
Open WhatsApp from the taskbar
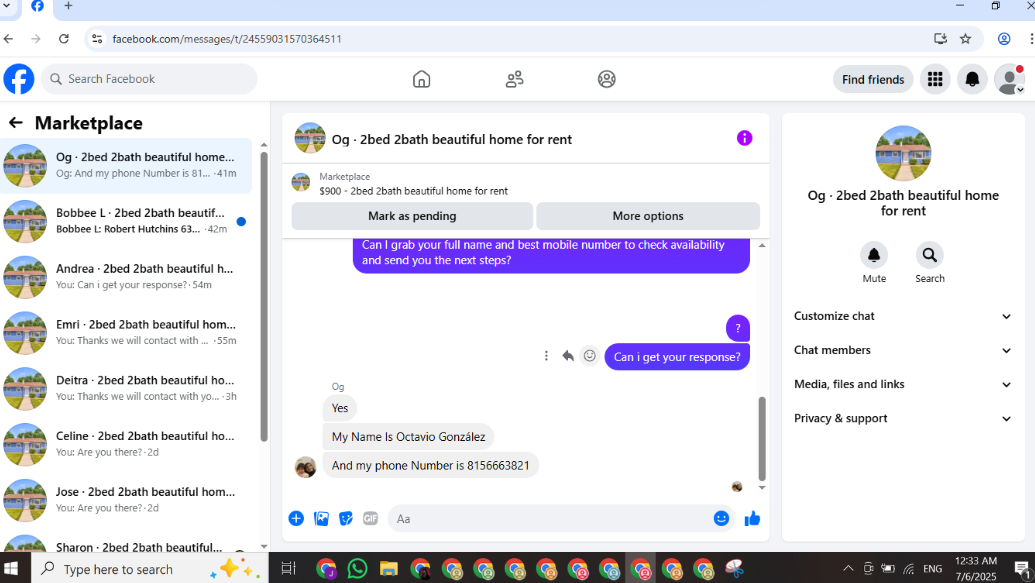click(x=357, y=568)
